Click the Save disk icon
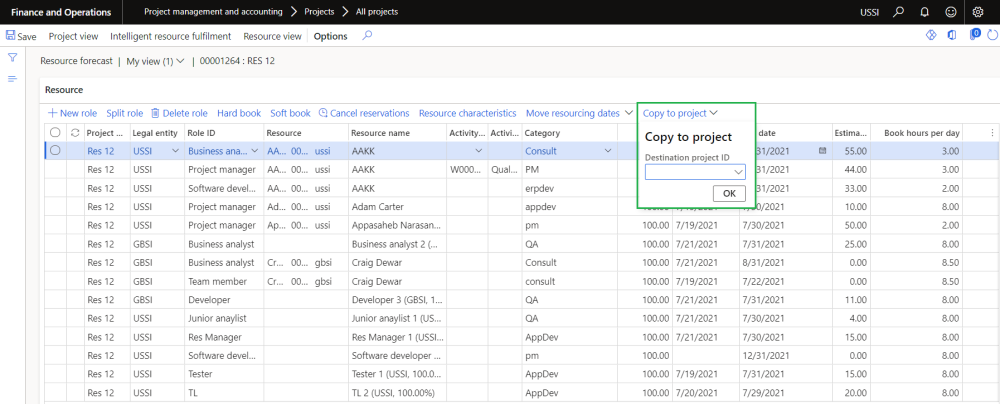1000x404 pixels. 11,36
